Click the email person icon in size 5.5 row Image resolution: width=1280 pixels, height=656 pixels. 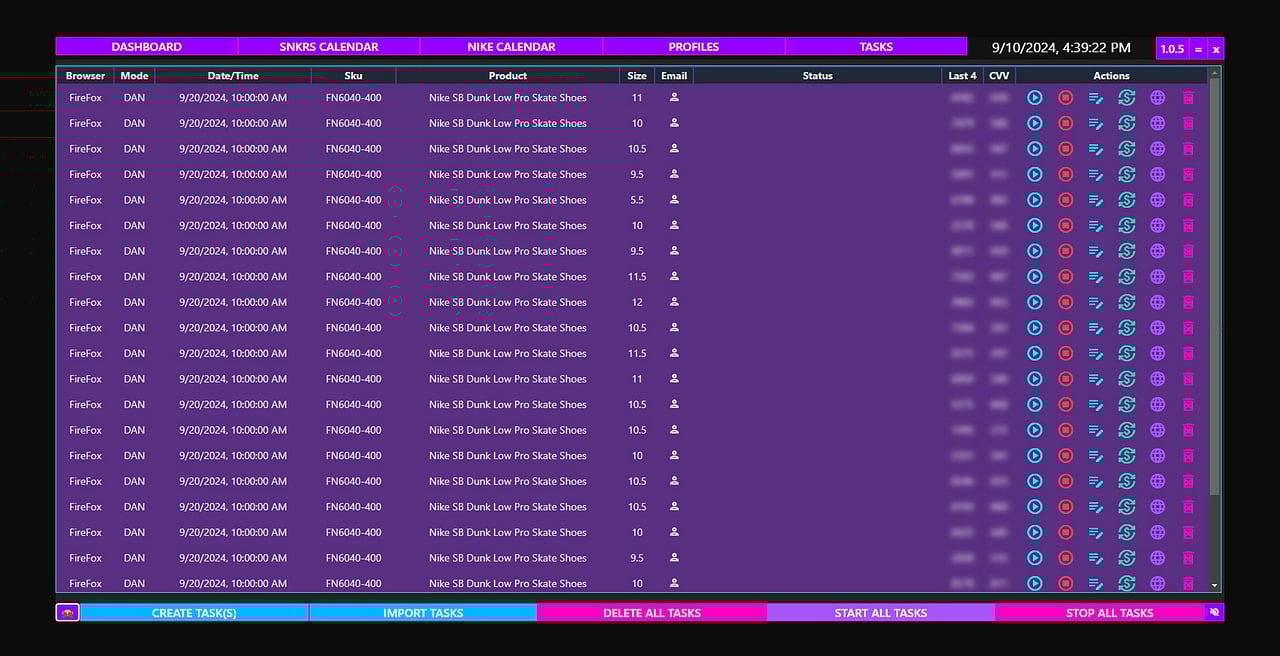pos(674,199)
